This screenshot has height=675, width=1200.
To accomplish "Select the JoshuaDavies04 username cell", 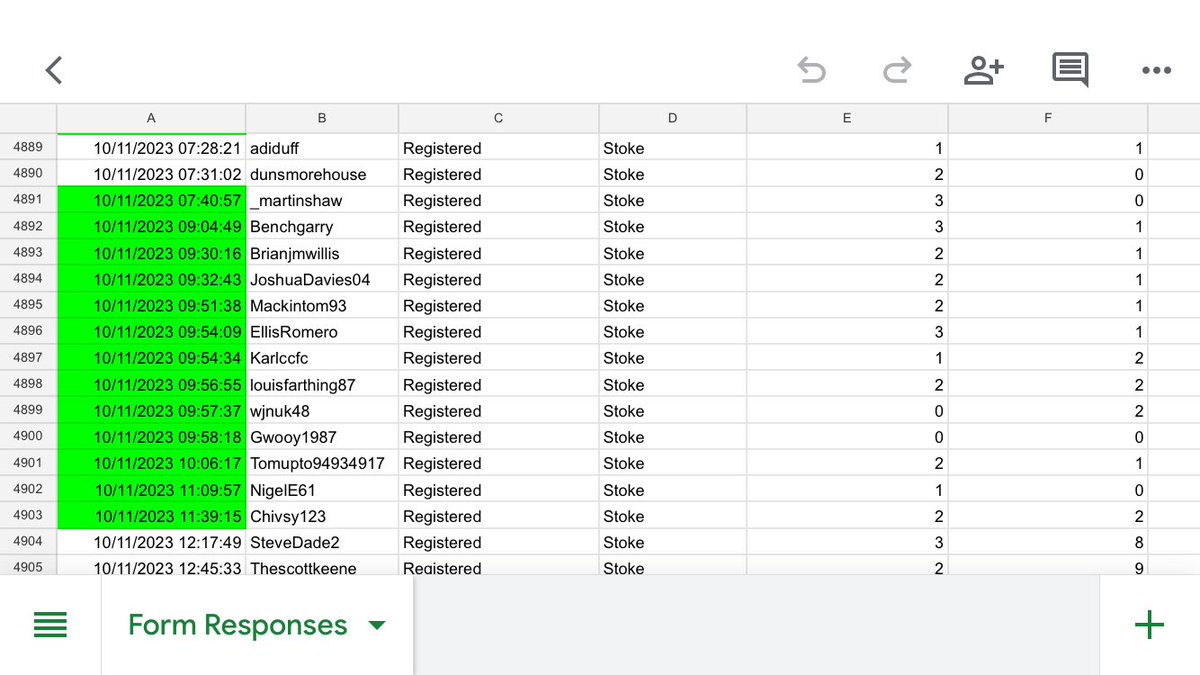I will (322, 279).
